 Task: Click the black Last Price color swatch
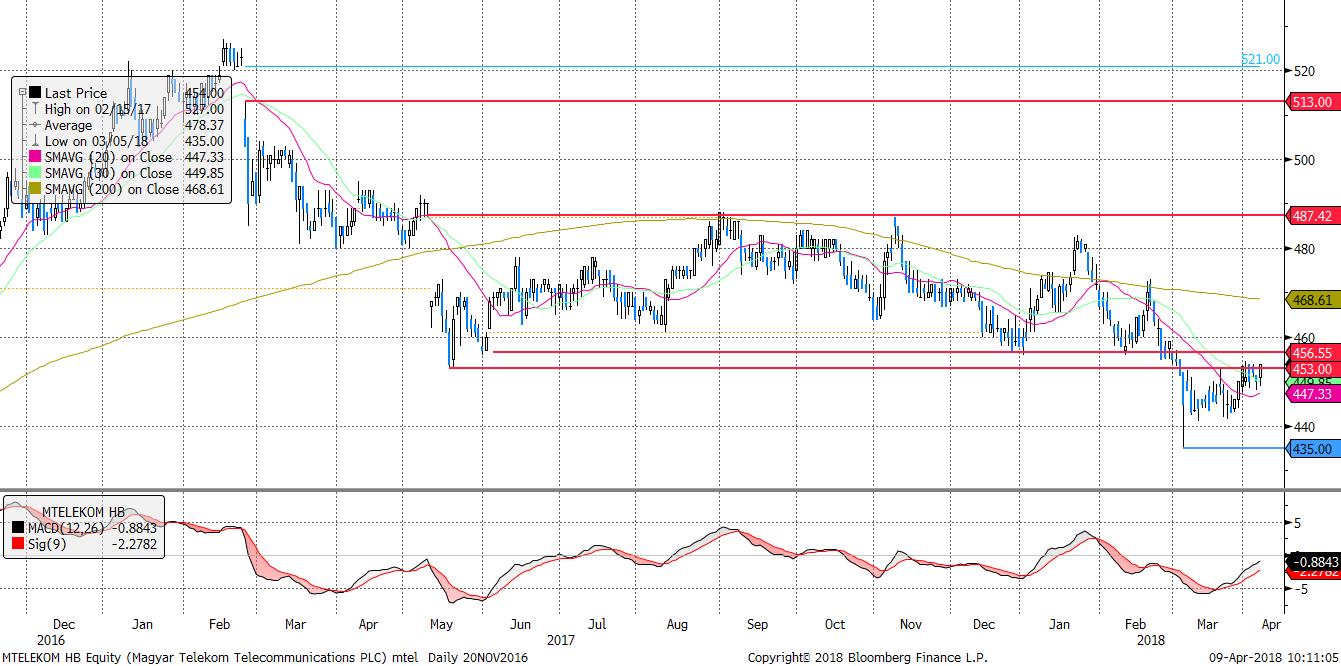click(x=35, y=93)
